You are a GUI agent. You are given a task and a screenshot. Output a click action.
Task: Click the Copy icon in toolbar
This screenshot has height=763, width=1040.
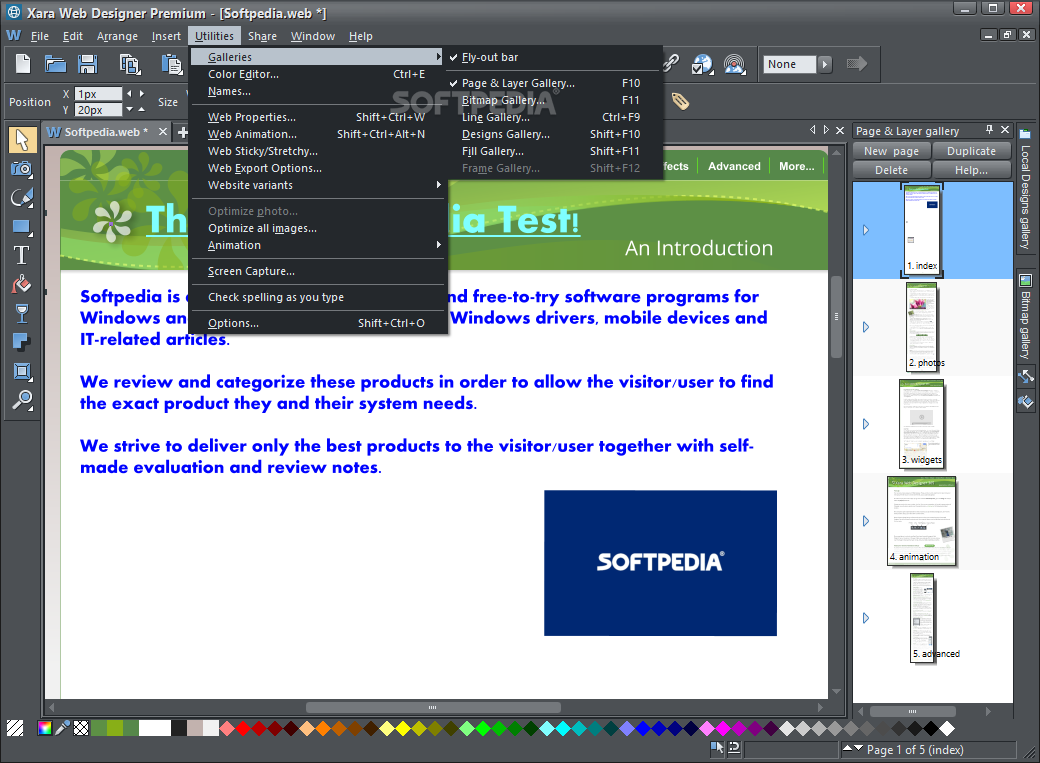[130, 64]
